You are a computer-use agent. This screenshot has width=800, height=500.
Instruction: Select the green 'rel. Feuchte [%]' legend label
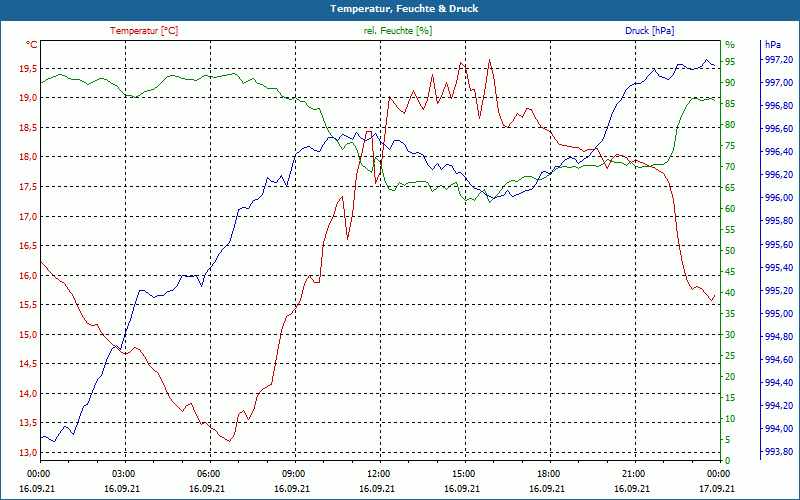point(397,31)
